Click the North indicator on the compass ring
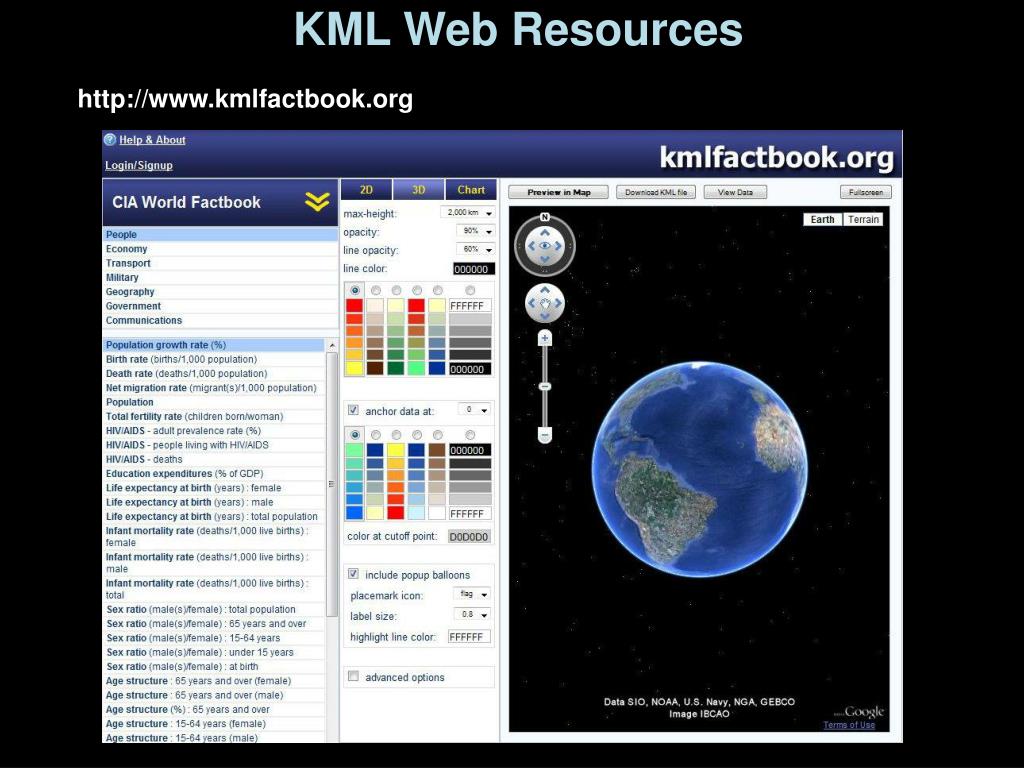Screen dimensions: 1024x768 coord(545,217)
